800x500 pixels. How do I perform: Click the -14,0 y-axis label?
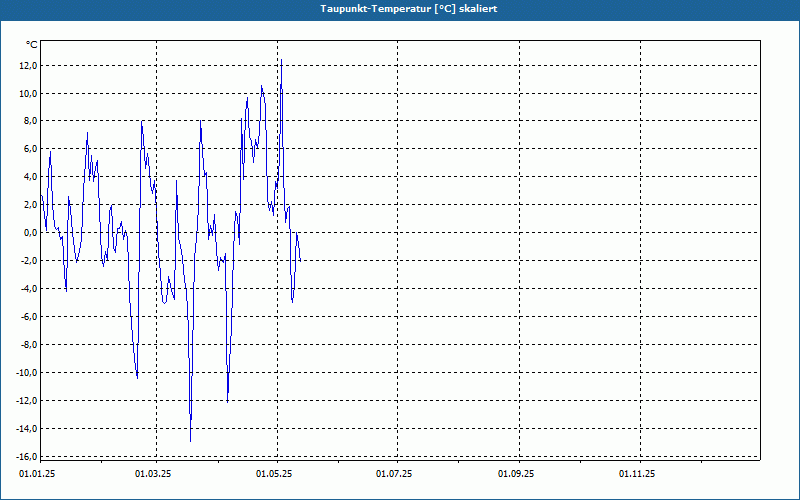pos(27,429)
